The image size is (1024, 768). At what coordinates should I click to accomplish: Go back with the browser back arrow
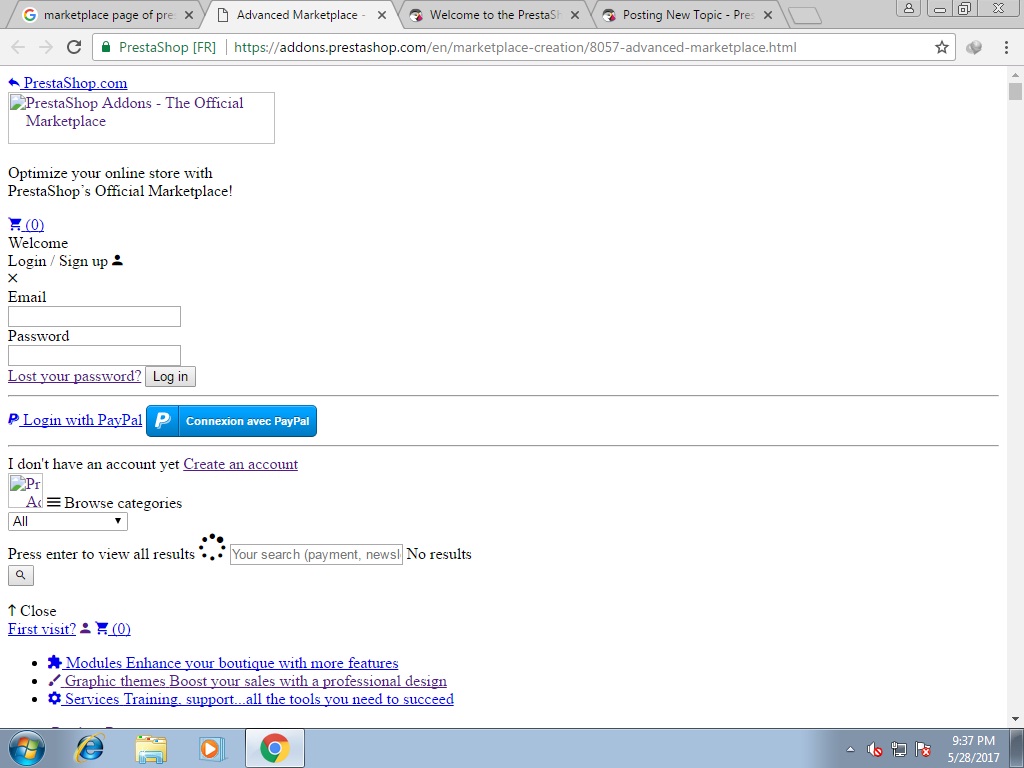[18, 47]
